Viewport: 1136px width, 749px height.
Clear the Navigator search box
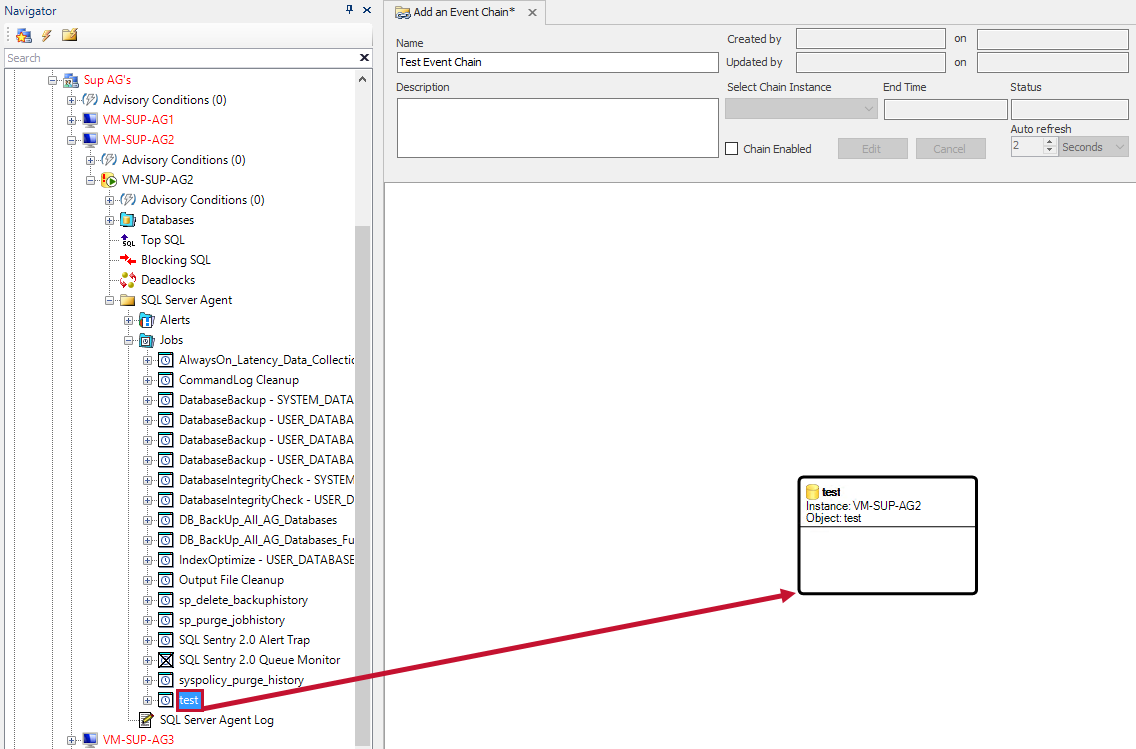coord(364,58)
